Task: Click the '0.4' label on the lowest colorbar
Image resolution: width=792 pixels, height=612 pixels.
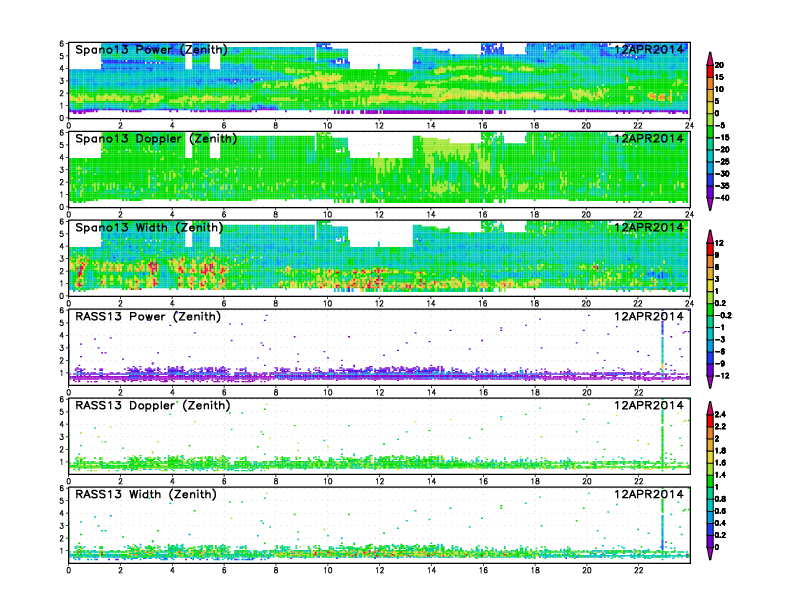Action: pos(720,523)
